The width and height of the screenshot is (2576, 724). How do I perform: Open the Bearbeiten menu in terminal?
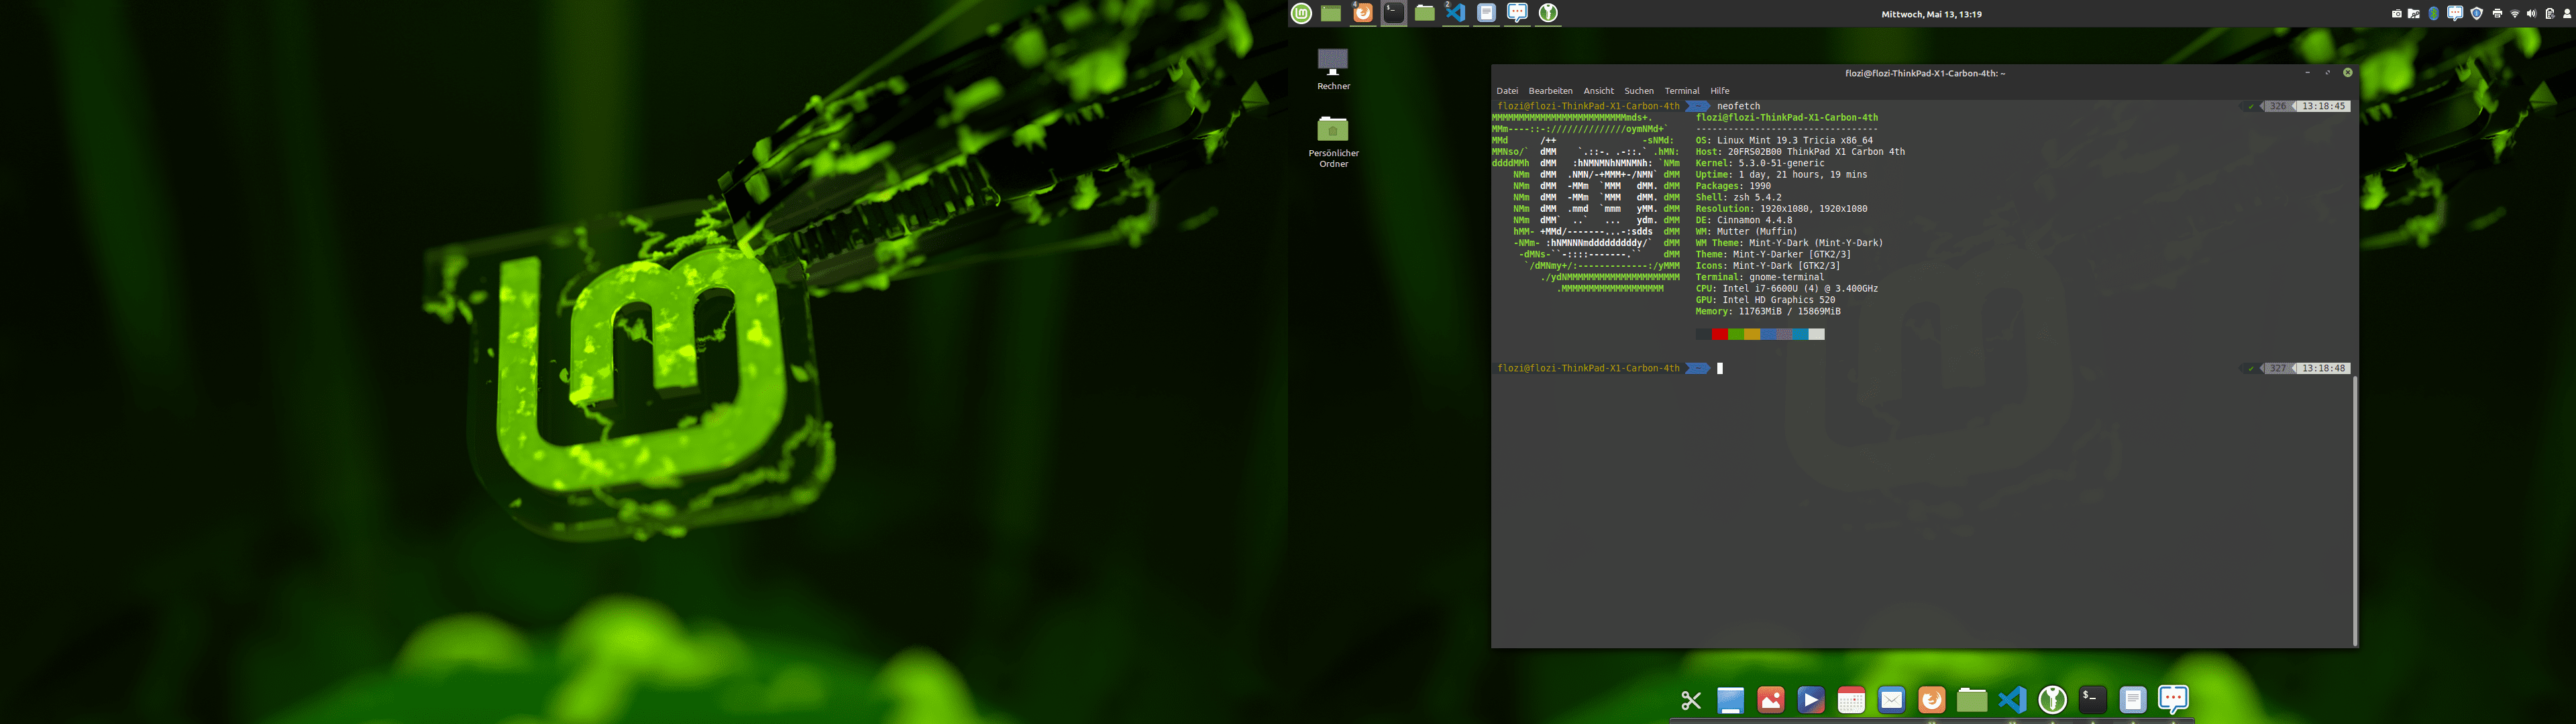[x=1550, y=91]
